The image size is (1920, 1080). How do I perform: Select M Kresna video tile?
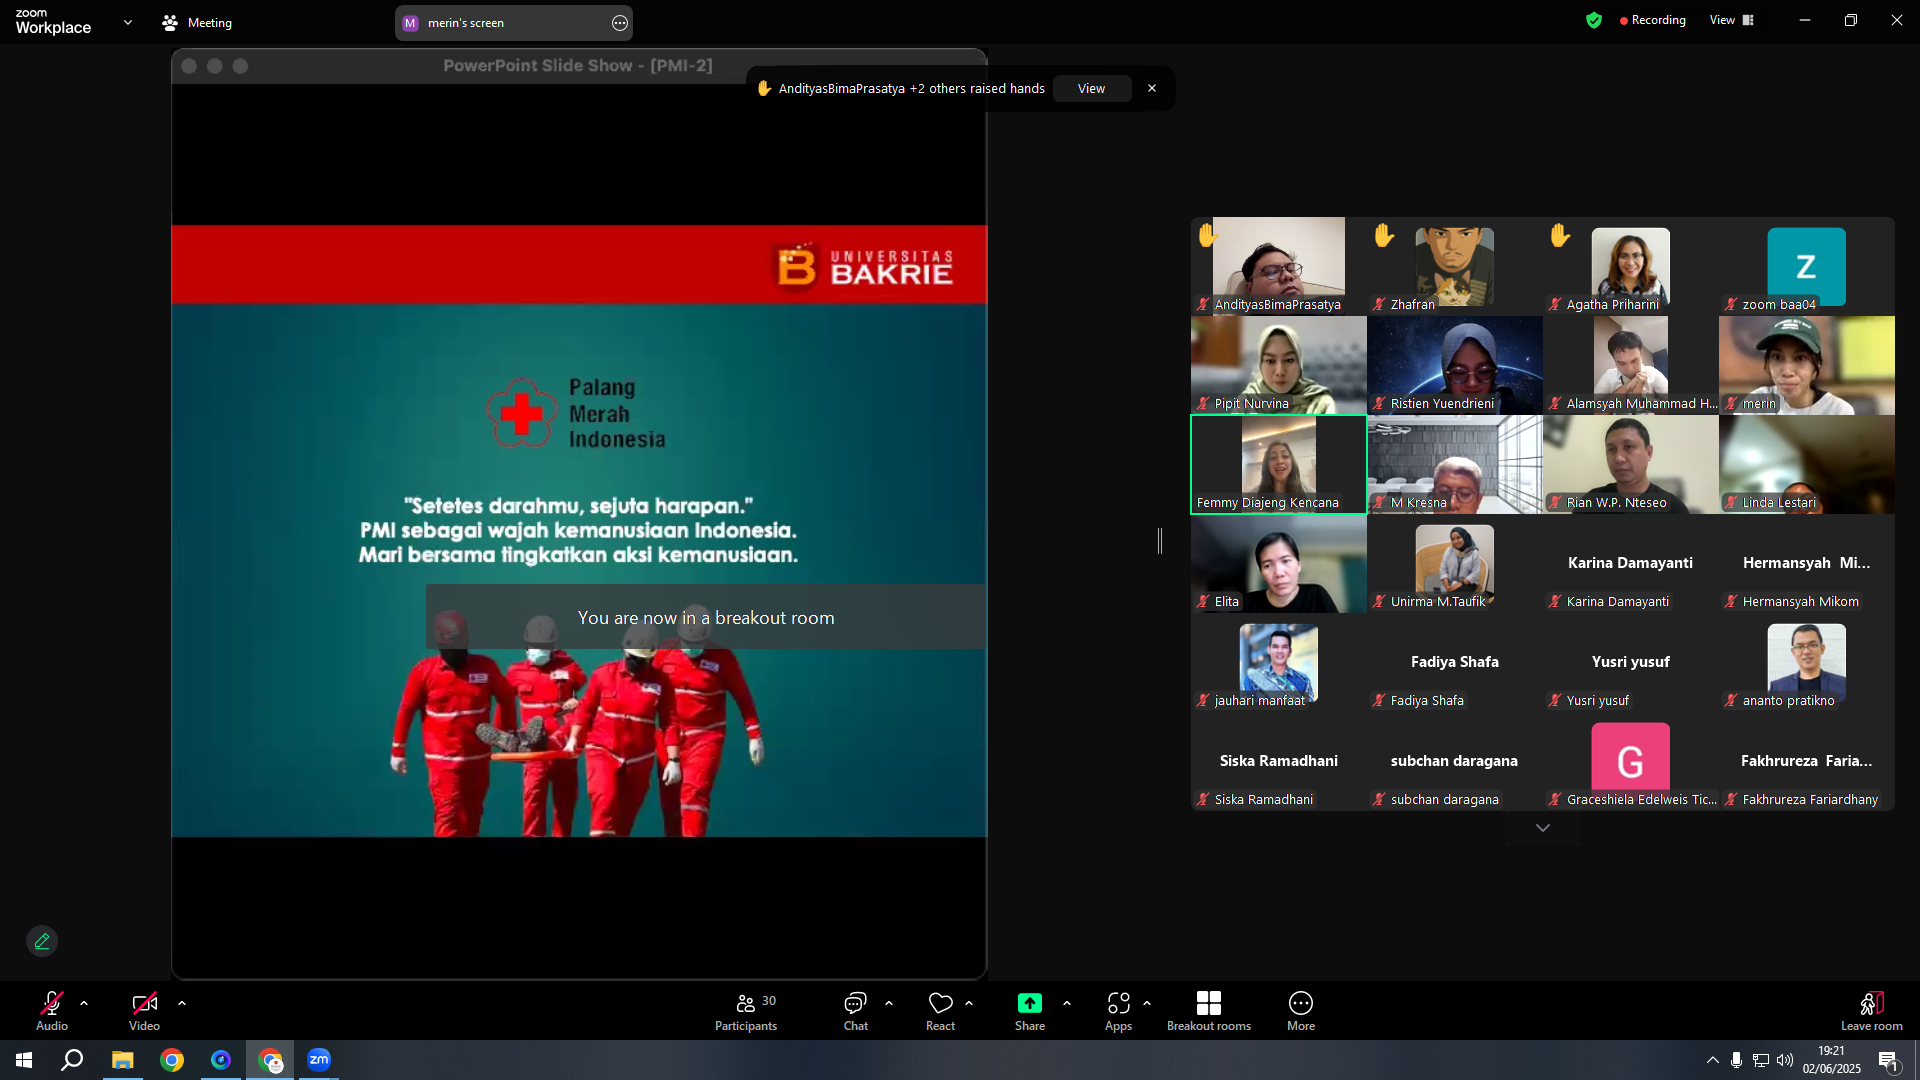pos(1455,464)
